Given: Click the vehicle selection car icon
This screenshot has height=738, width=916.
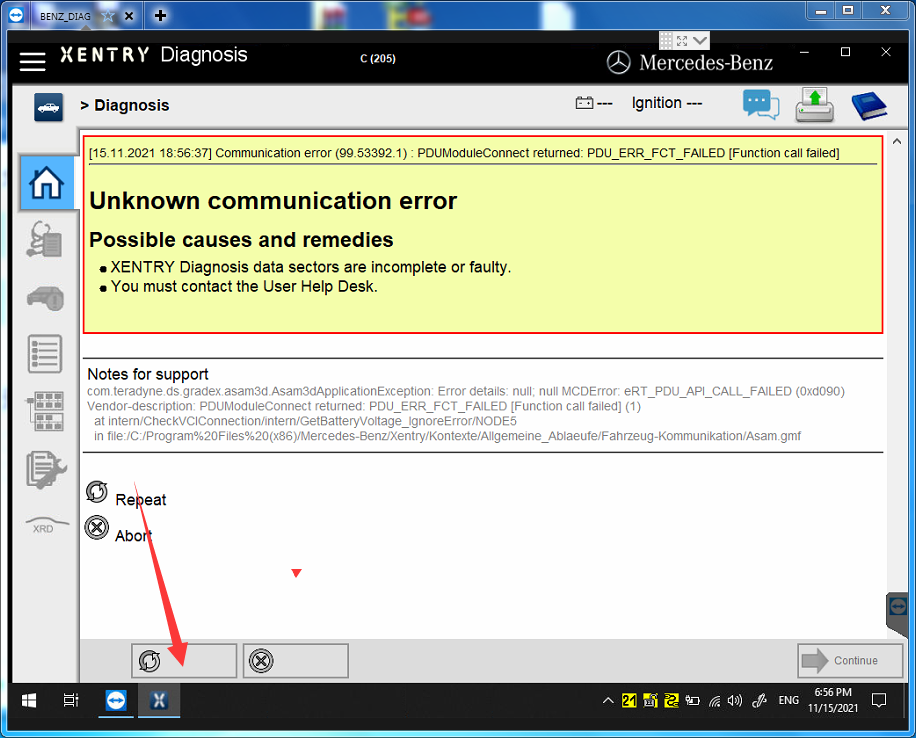Looking at the screenshot, I should pyautogui.click(x=48, y=108).
